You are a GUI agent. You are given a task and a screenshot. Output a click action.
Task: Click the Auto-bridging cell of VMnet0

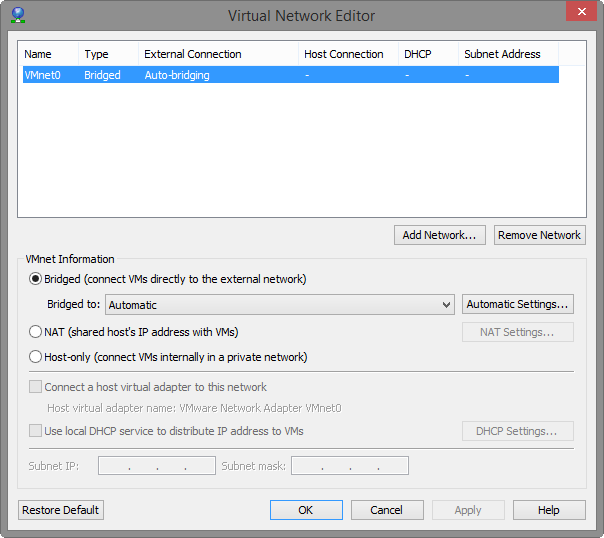coord(177,75)
